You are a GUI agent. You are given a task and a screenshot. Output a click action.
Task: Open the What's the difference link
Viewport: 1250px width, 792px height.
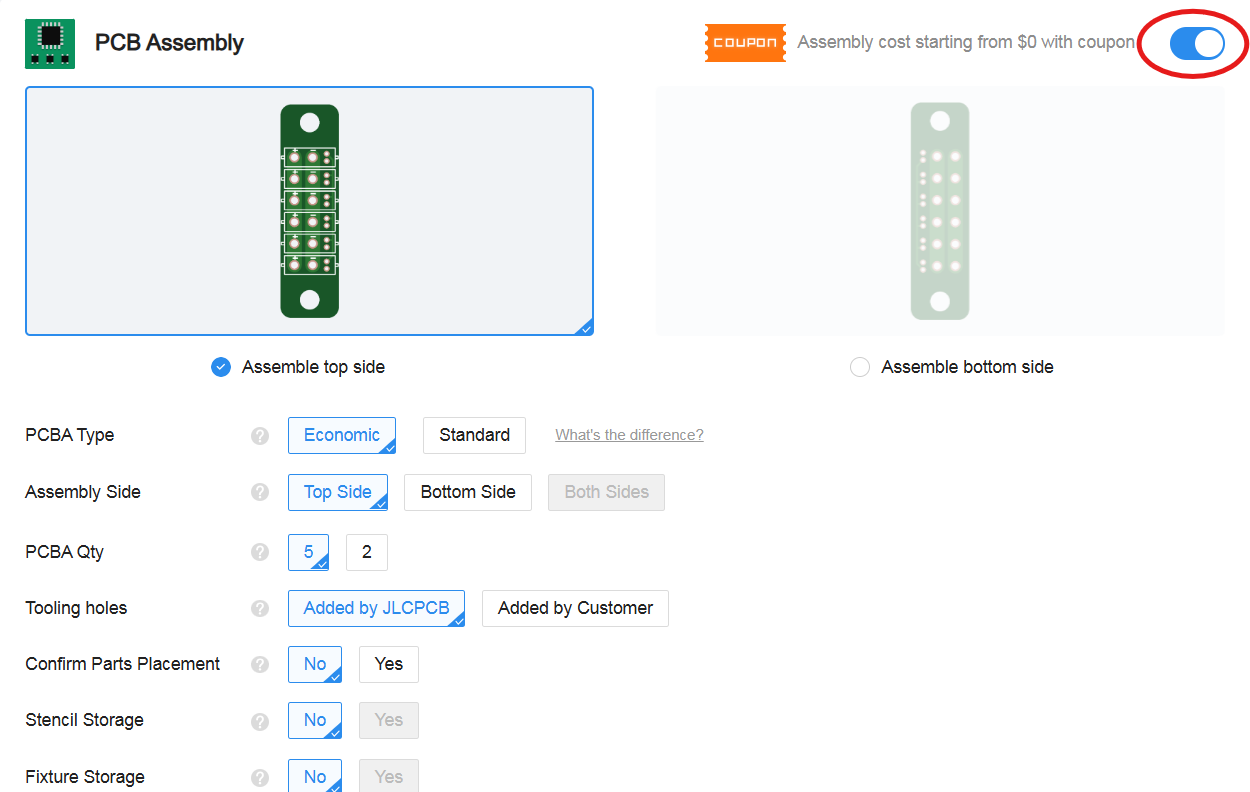629,435
